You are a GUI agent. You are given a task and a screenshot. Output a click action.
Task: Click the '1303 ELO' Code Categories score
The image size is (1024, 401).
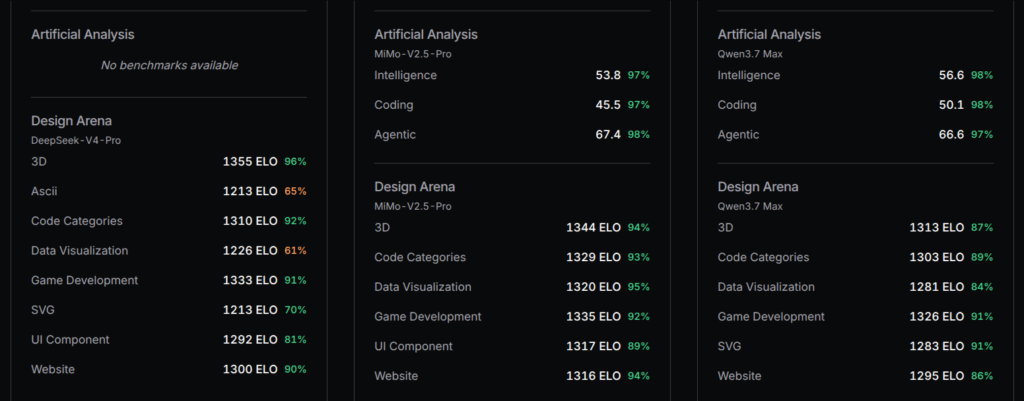coord(937,257)
